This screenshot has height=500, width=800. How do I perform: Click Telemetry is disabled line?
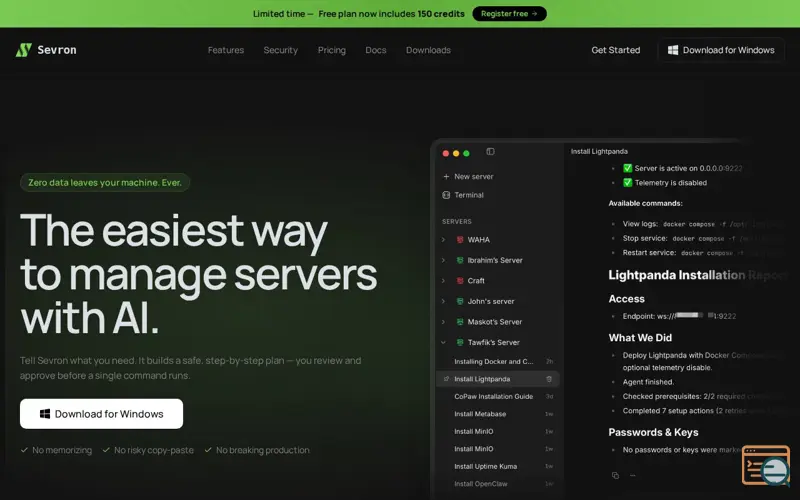point(665,183)
